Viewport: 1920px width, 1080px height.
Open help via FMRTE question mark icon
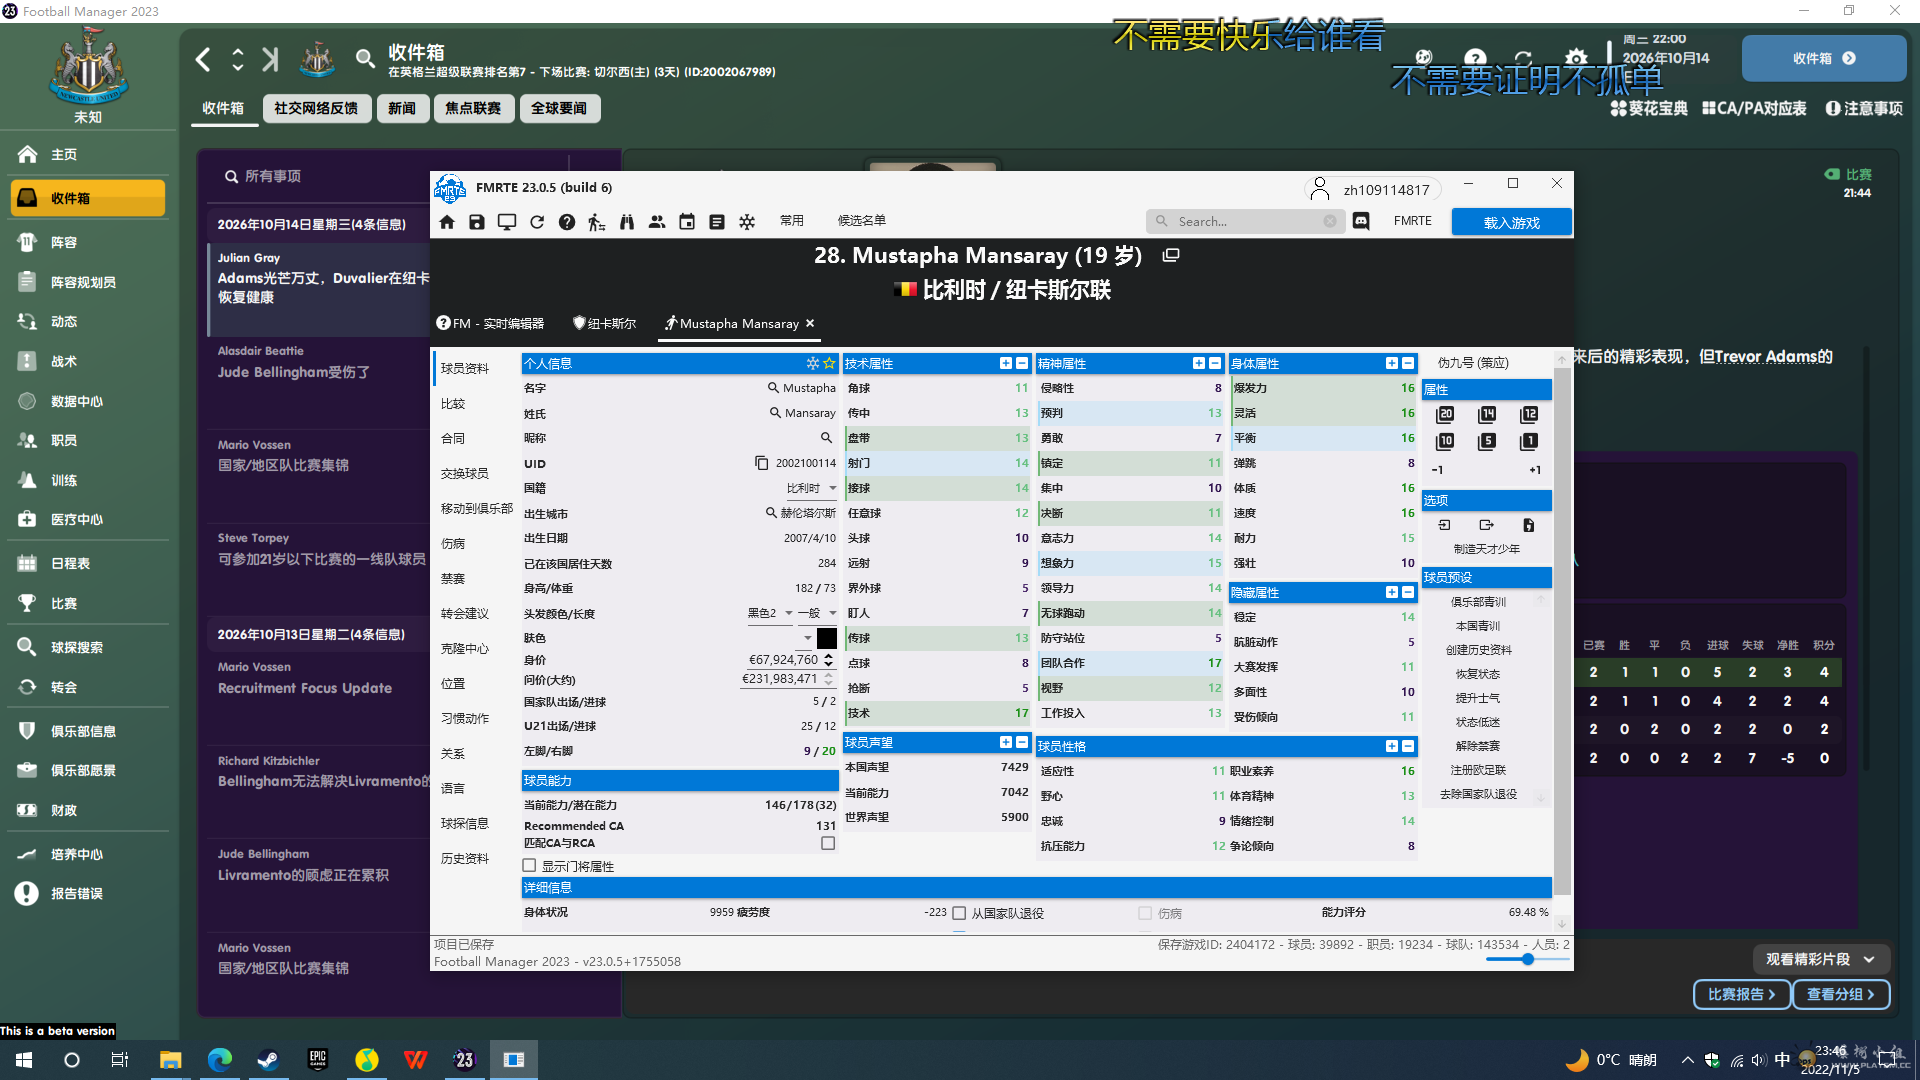click(x=567, y=222)
